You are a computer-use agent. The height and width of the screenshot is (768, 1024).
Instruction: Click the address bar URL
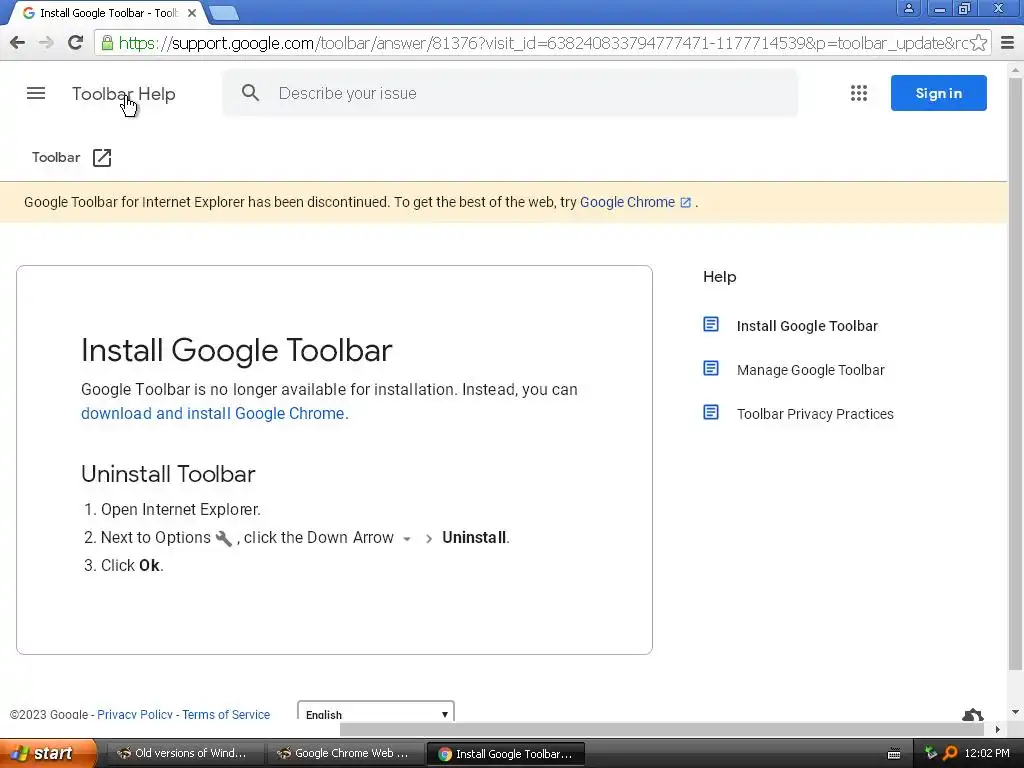pos(543,43)
